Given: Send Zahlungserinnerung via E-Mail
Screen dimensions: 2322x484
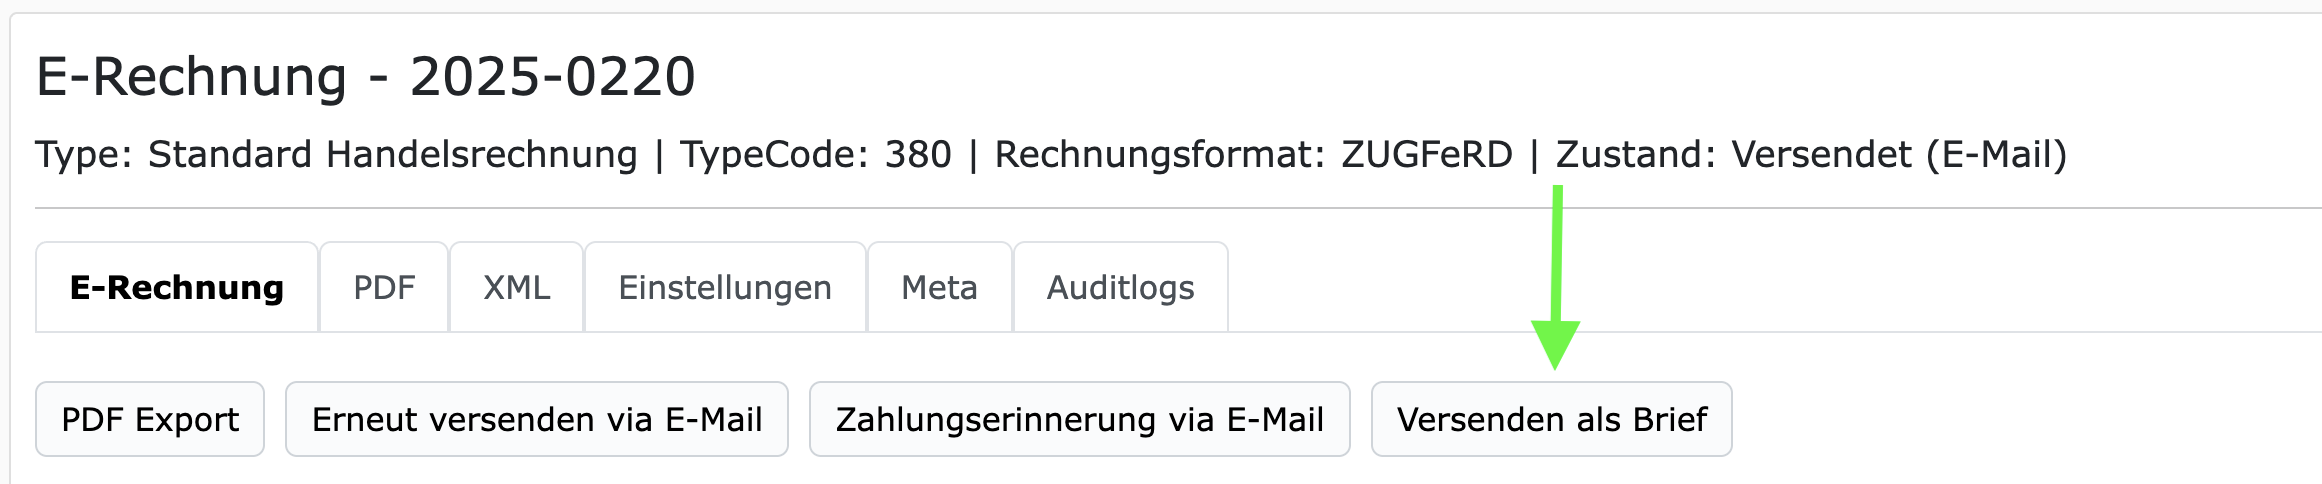Looking at the screenshot, I should [1079, 419].
